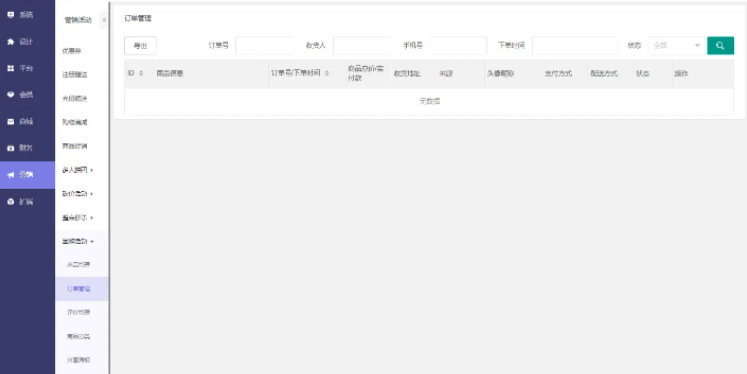Sort the table by ID column arrows
The width and height of the screenshot is (747, 374).
(x=141, y=73)
